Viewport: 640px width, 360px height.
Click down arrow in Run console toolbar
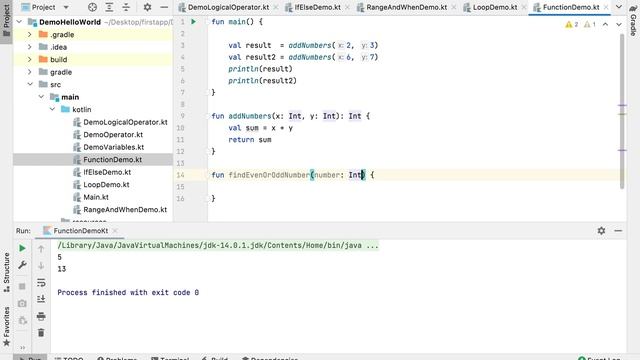pyautogui.click(x=41, y=266)
